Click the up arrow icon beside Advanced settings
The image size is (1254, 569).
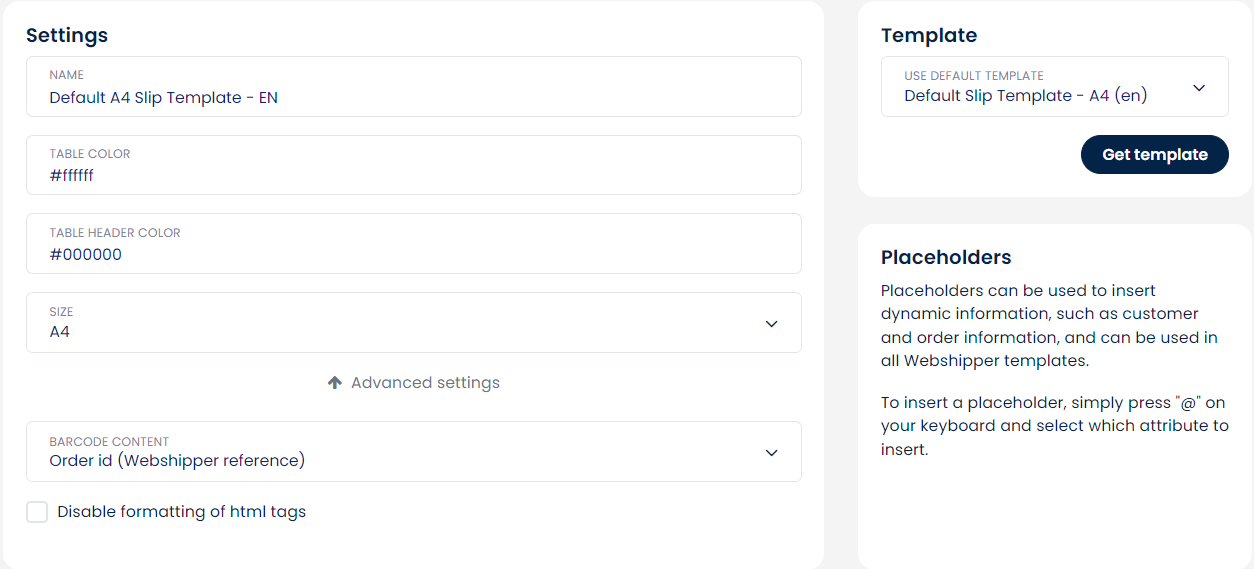point(335,383)
